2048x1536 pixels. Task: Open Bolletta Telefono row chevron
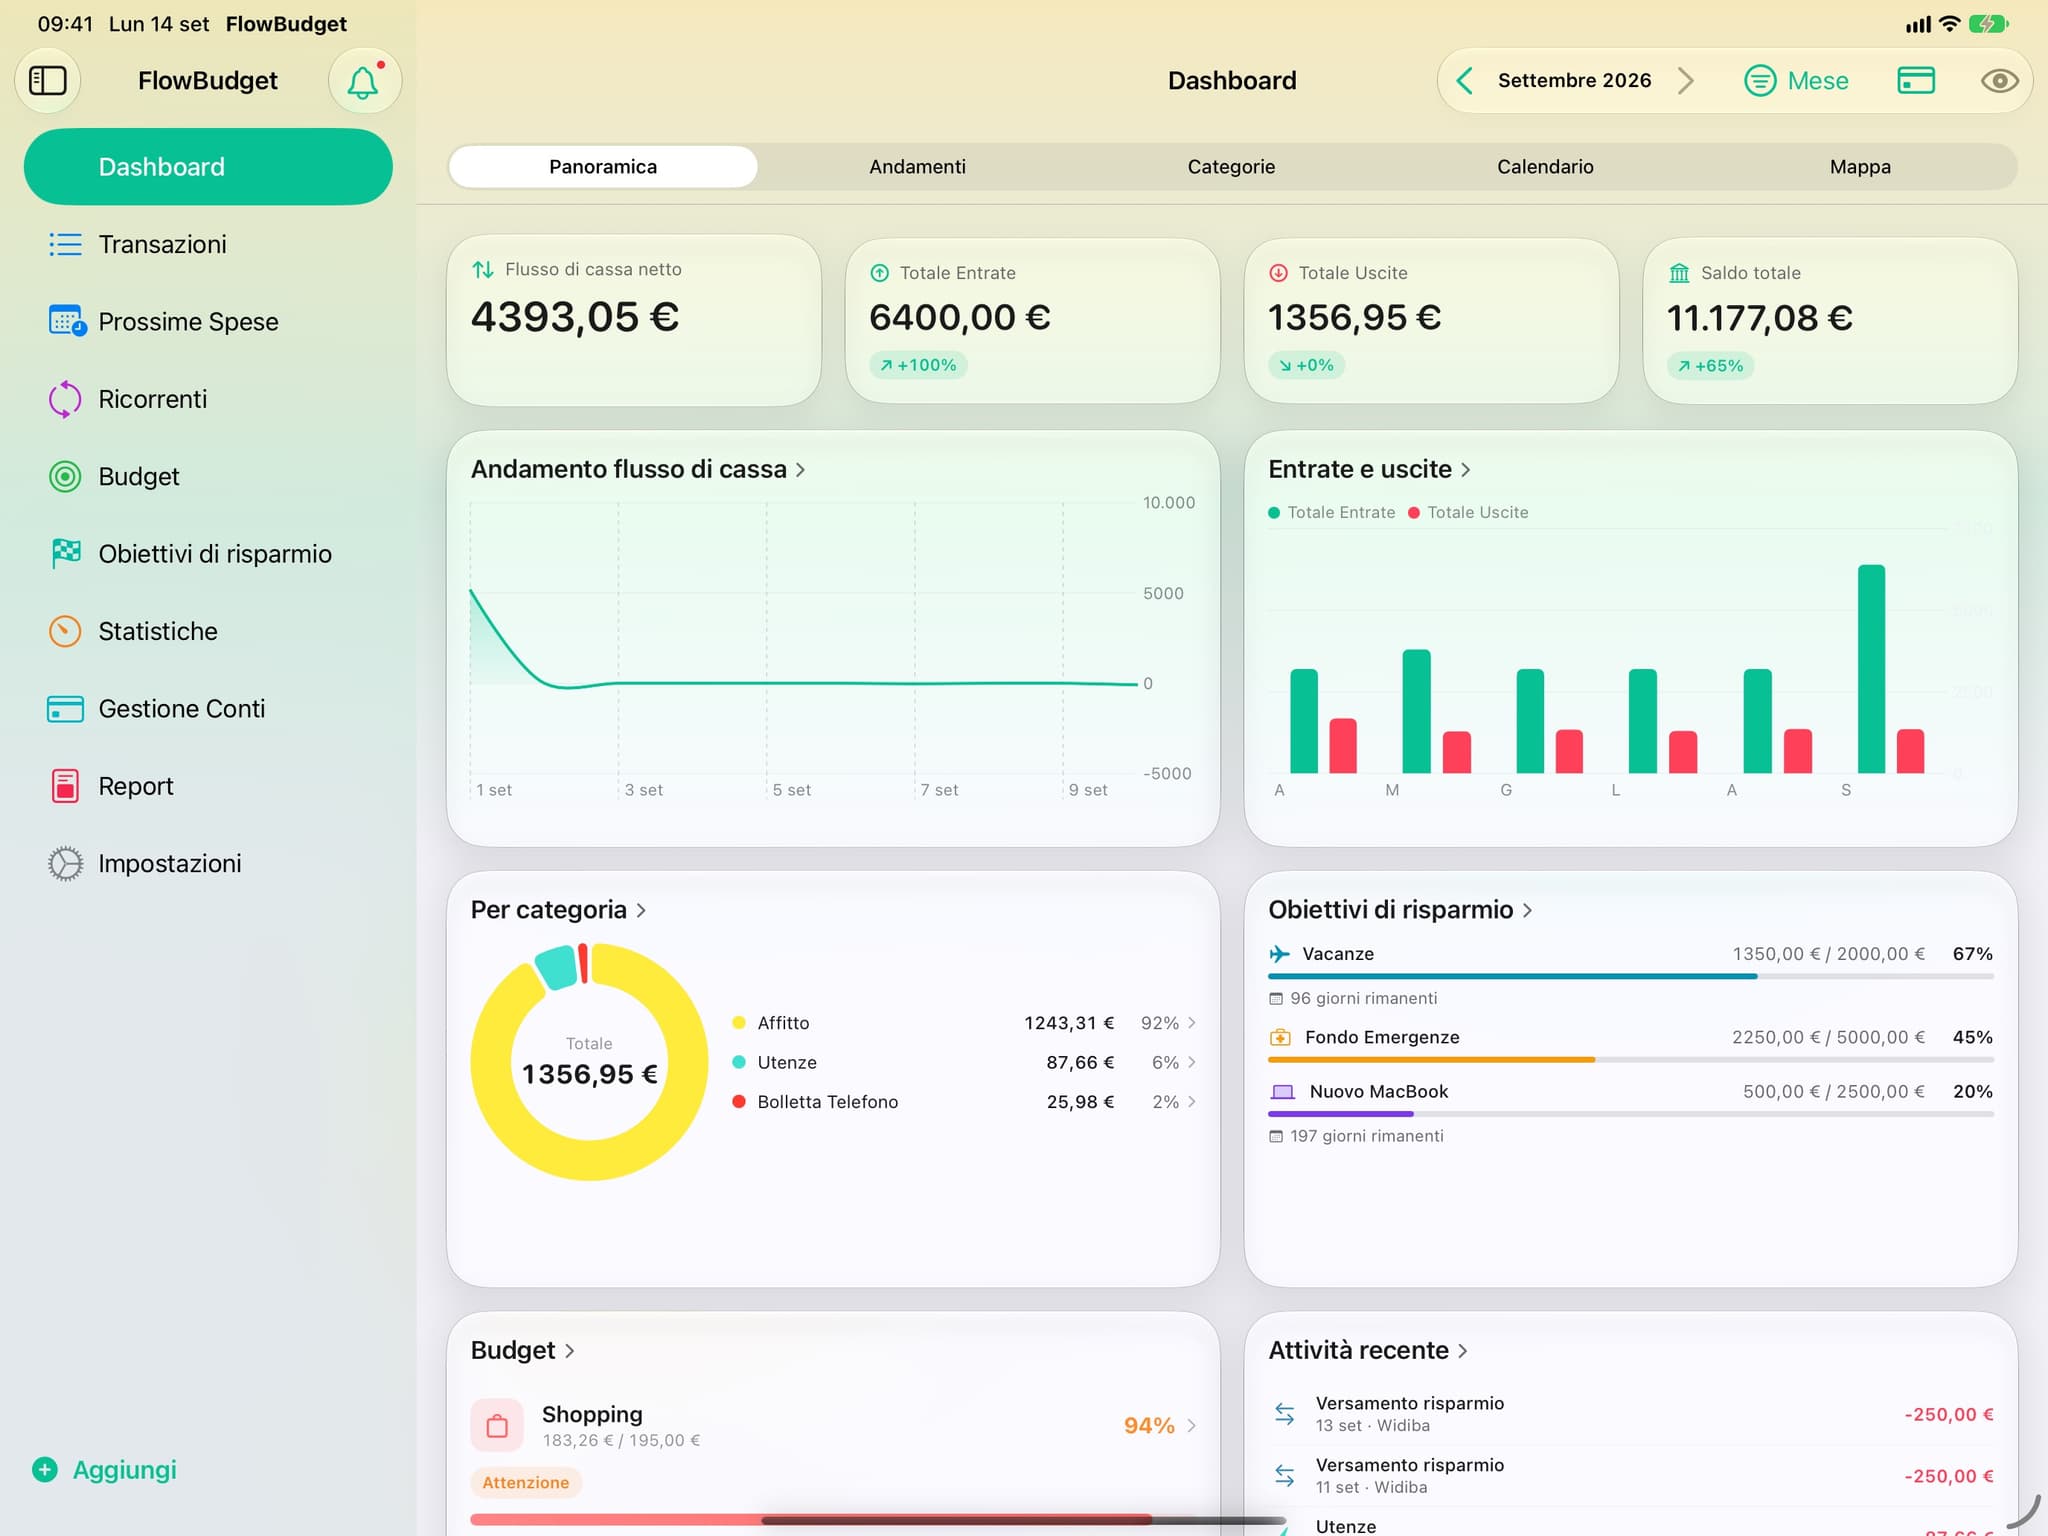(x=1192, y=1102)
